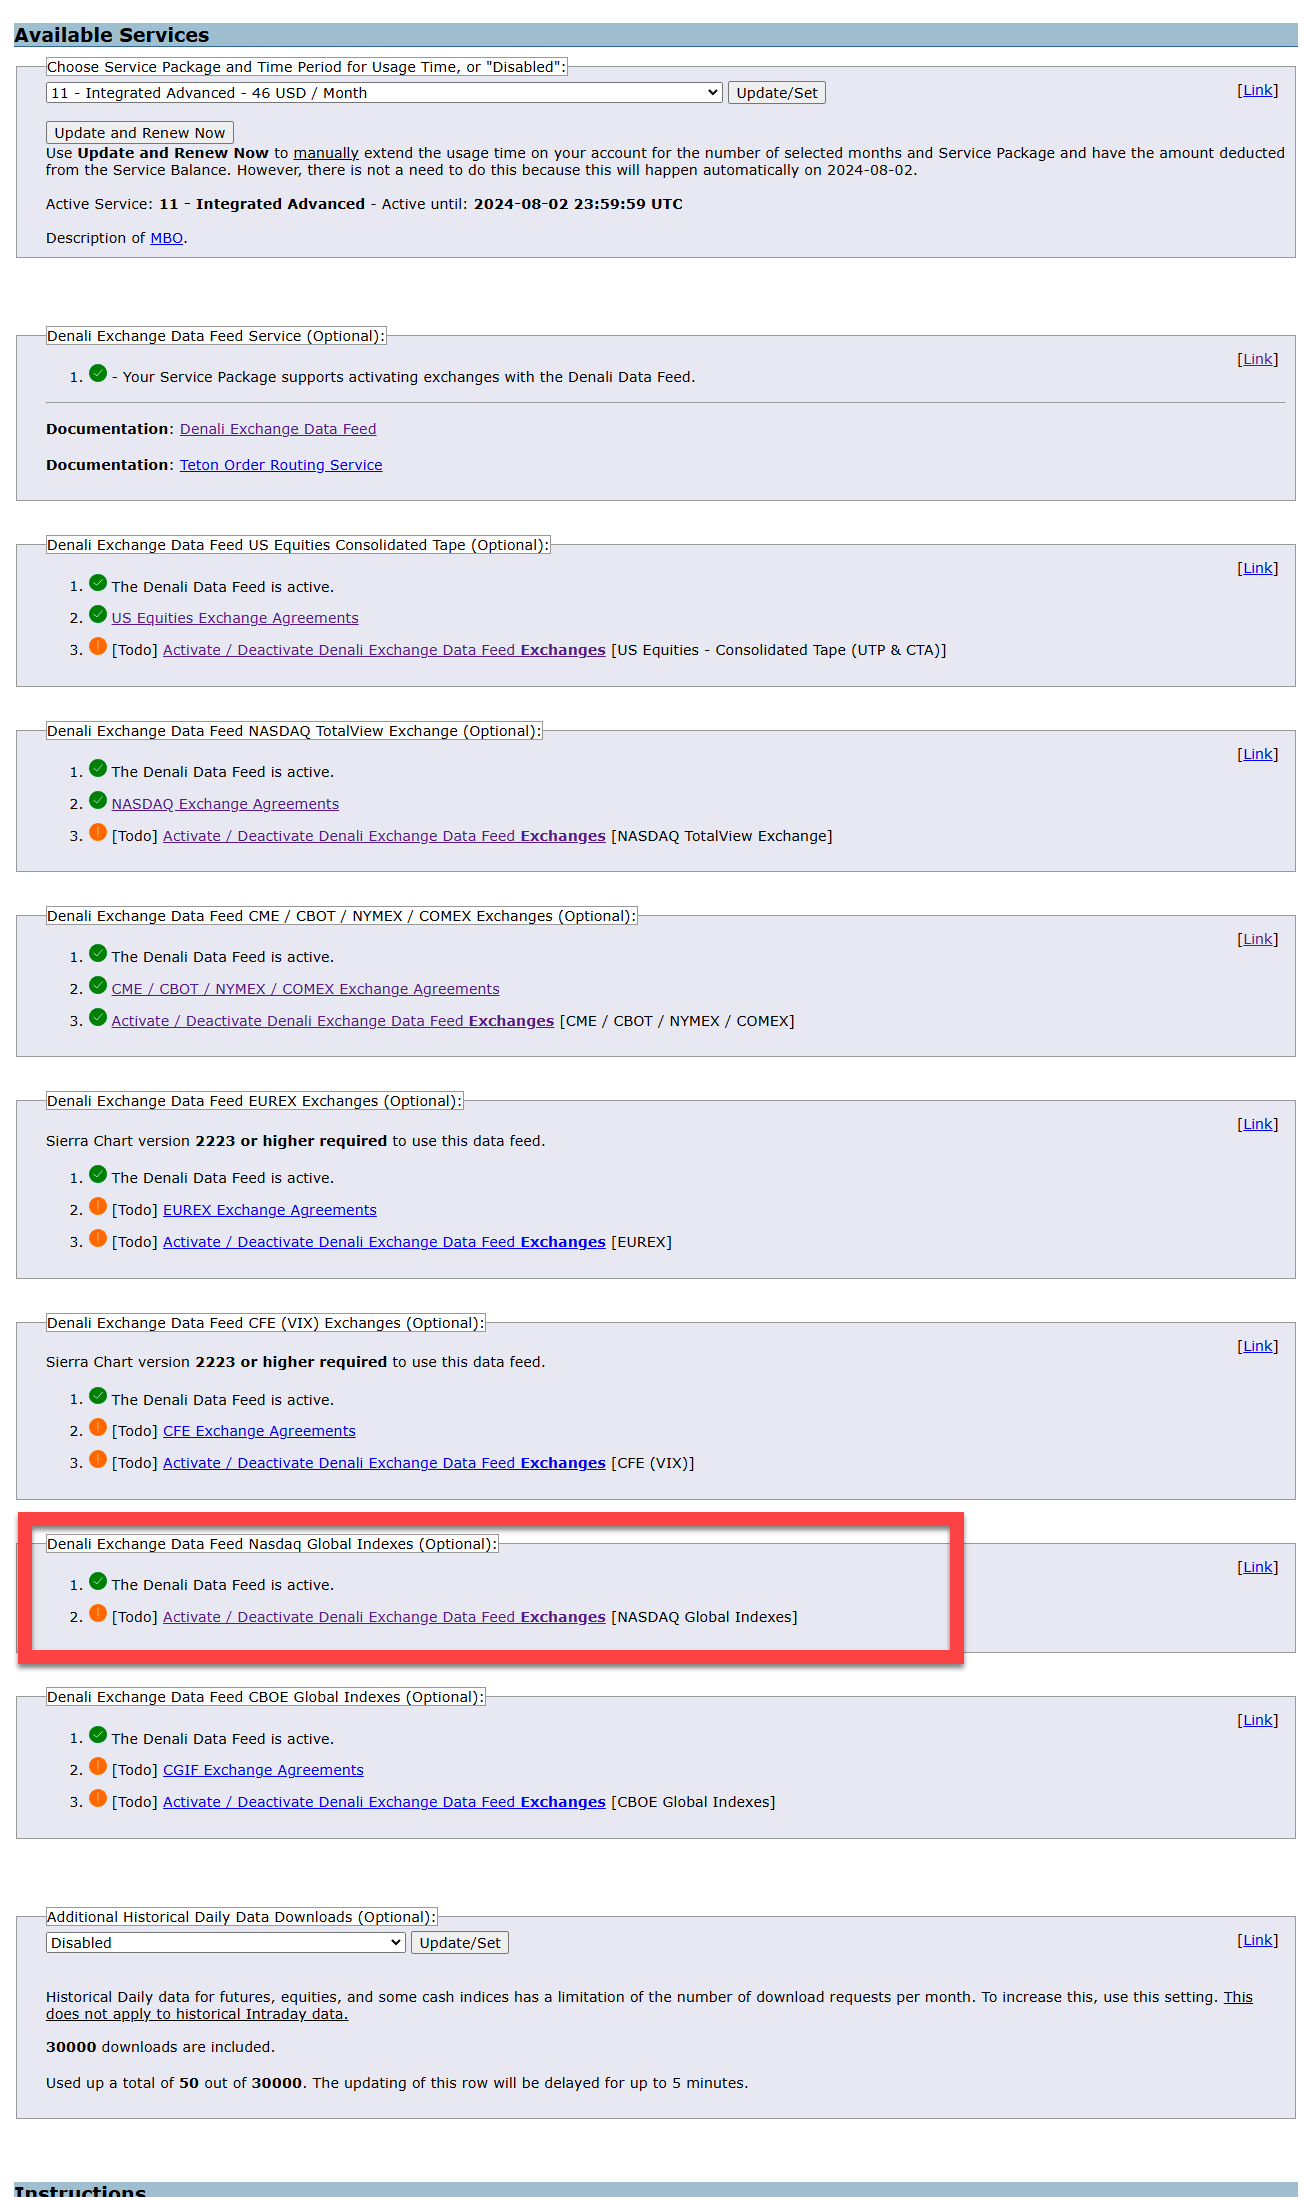
Task: Click [Link] in the Nasdaq Global Indexes section
Action: click(x=1257, y=1568)
